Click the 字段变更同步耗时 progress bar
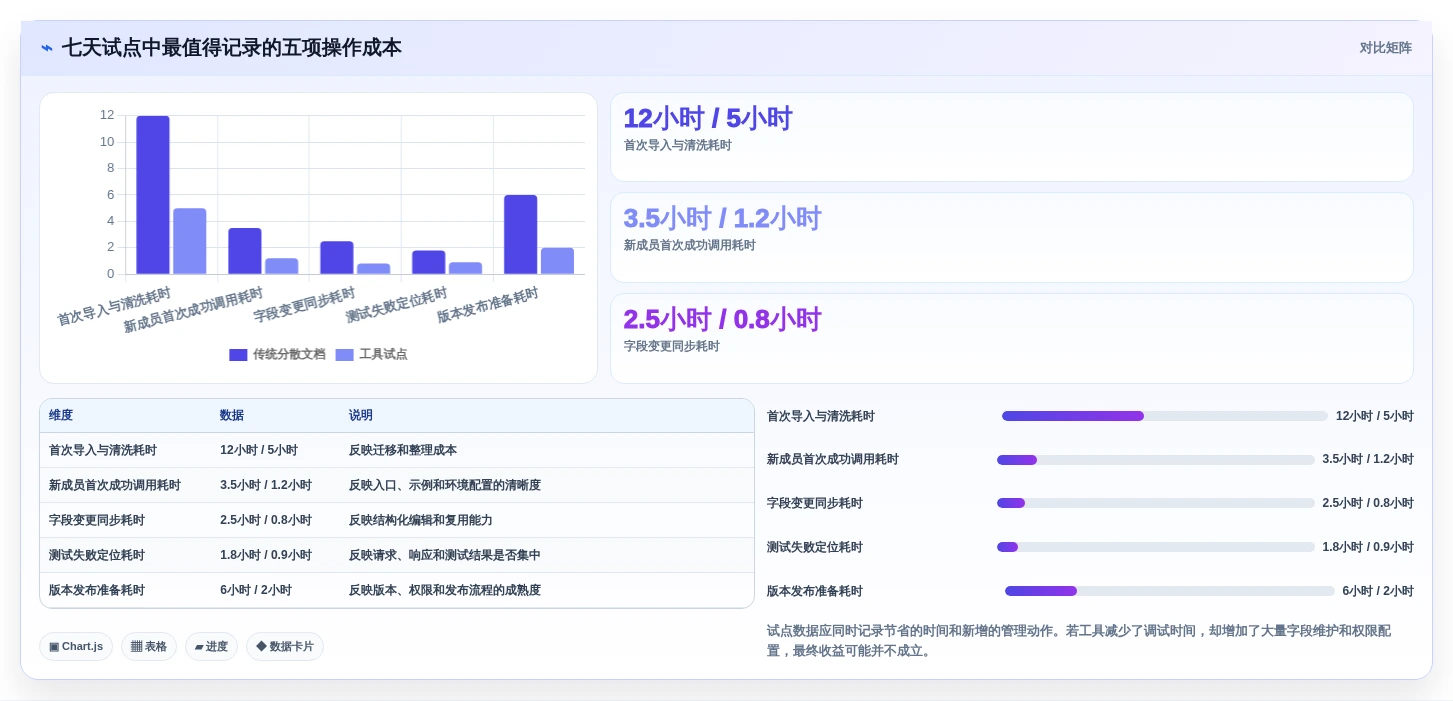 [x=1156, y=503]
